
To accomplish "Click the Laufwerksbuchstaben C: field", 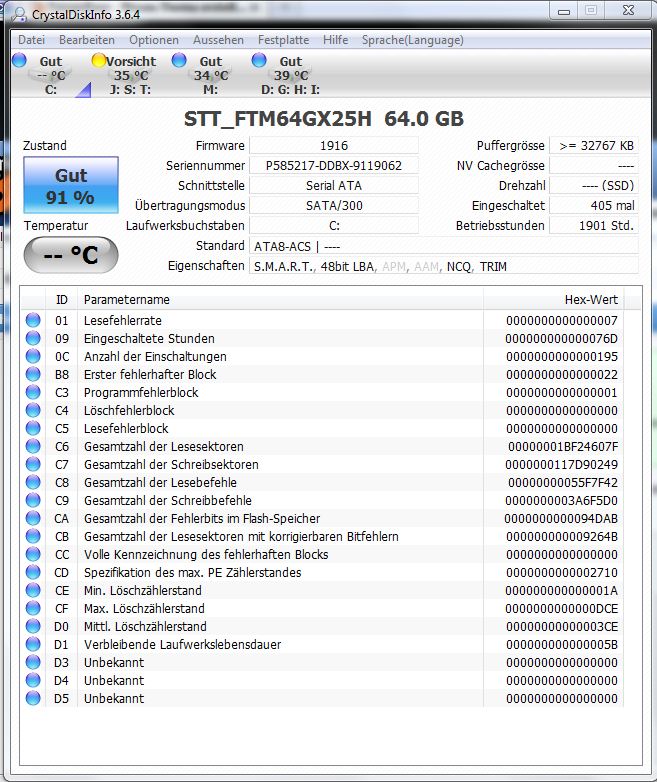I will (x=334, y=225).
